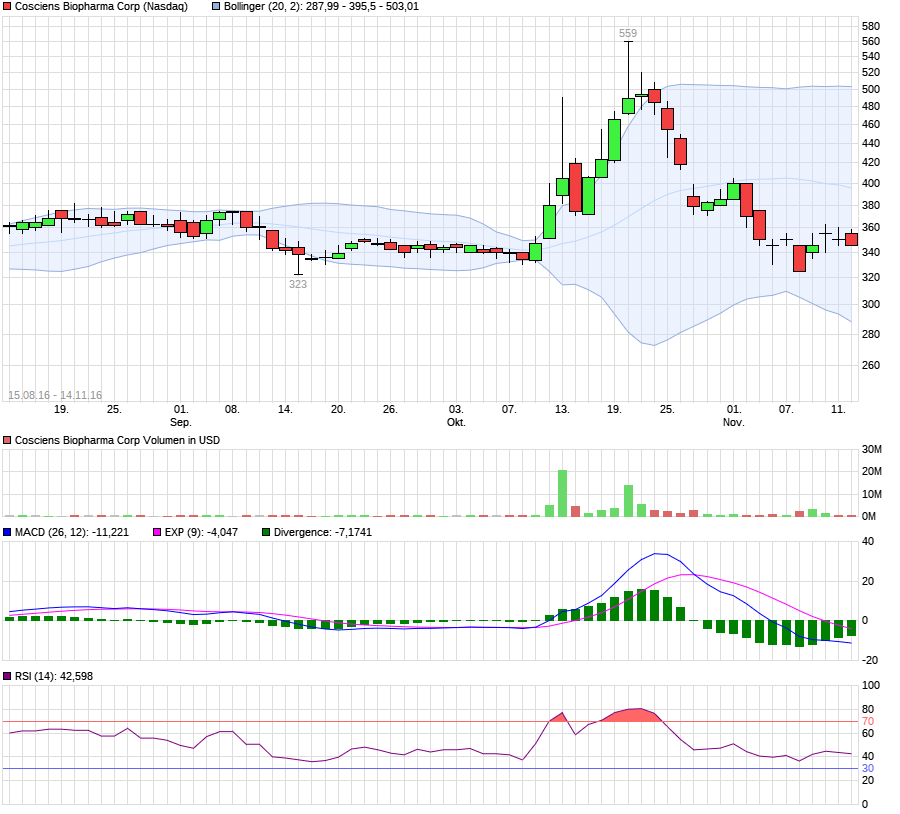The height and width of the screenshot is (814, 900).
Task: Click the Sep. month label on axis
Action: (x=181, y=422)
